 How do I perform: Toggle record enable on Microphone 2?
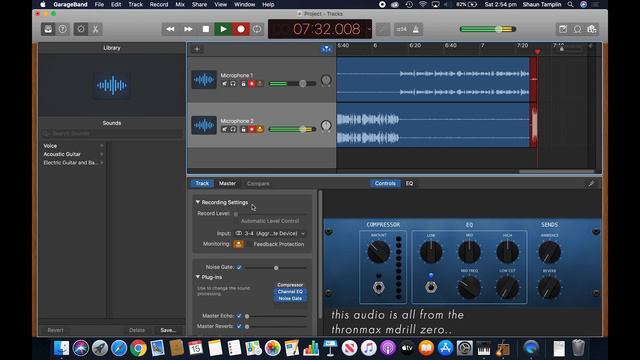point(251,129)
